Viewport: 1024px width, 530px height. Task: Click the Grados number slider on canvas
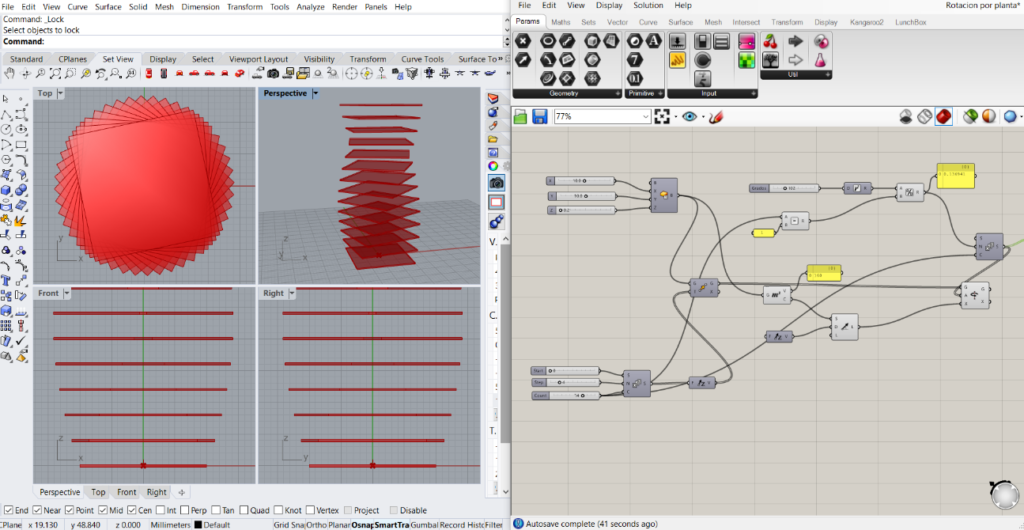tap(785, 188)
